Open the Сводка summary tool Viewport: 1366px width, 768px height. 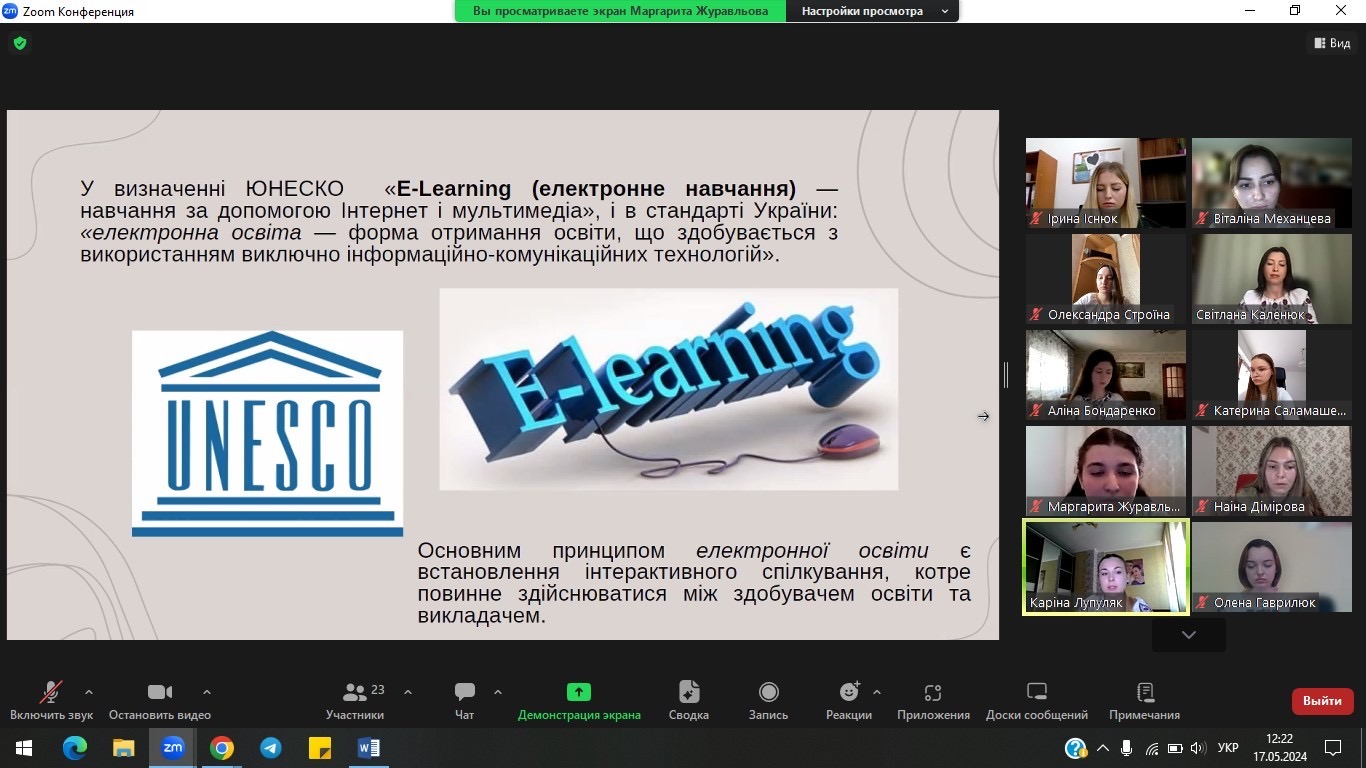click(x=689, y=701)
